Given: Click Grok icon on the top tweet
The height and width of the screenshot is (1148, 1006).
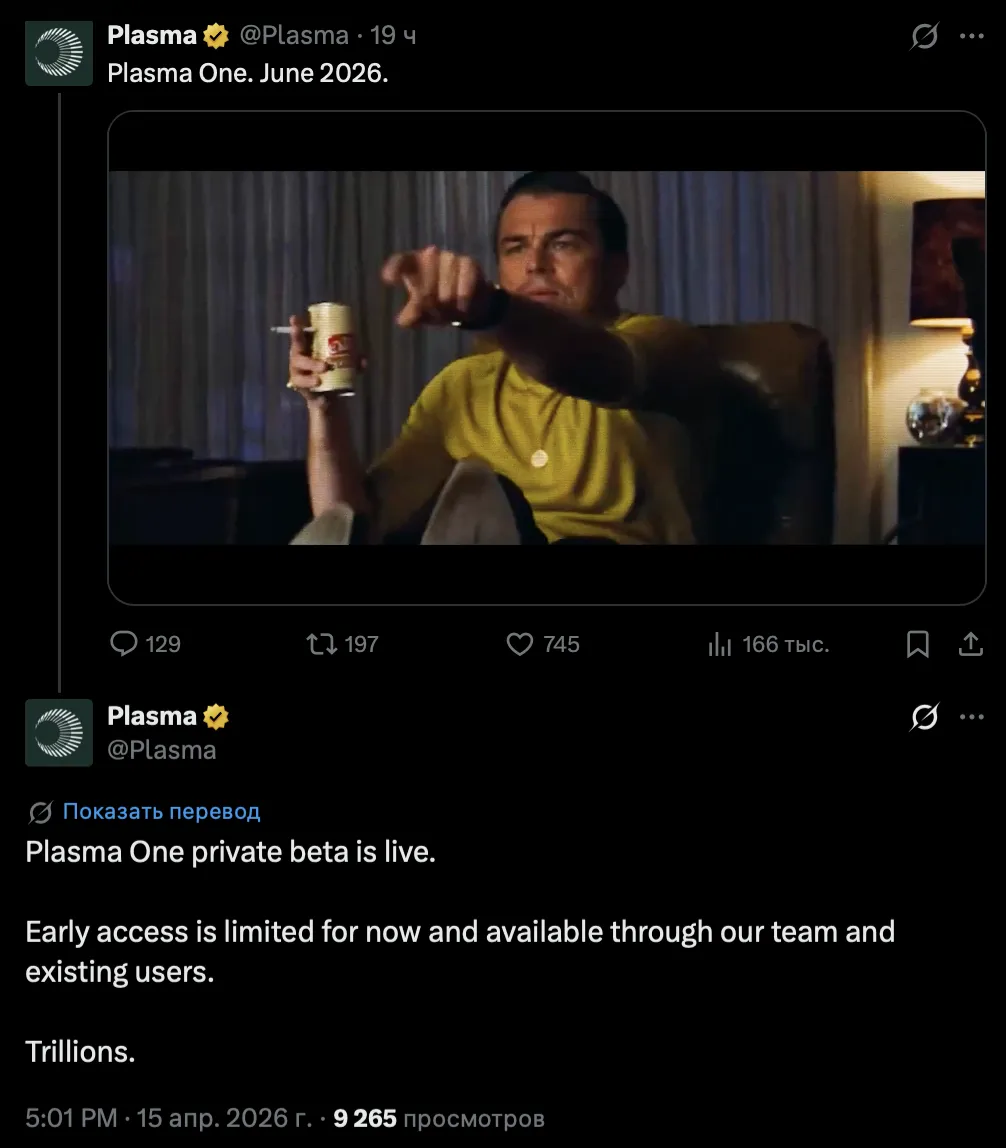Looking at the screenshot, I should click(x=925, y=37).
